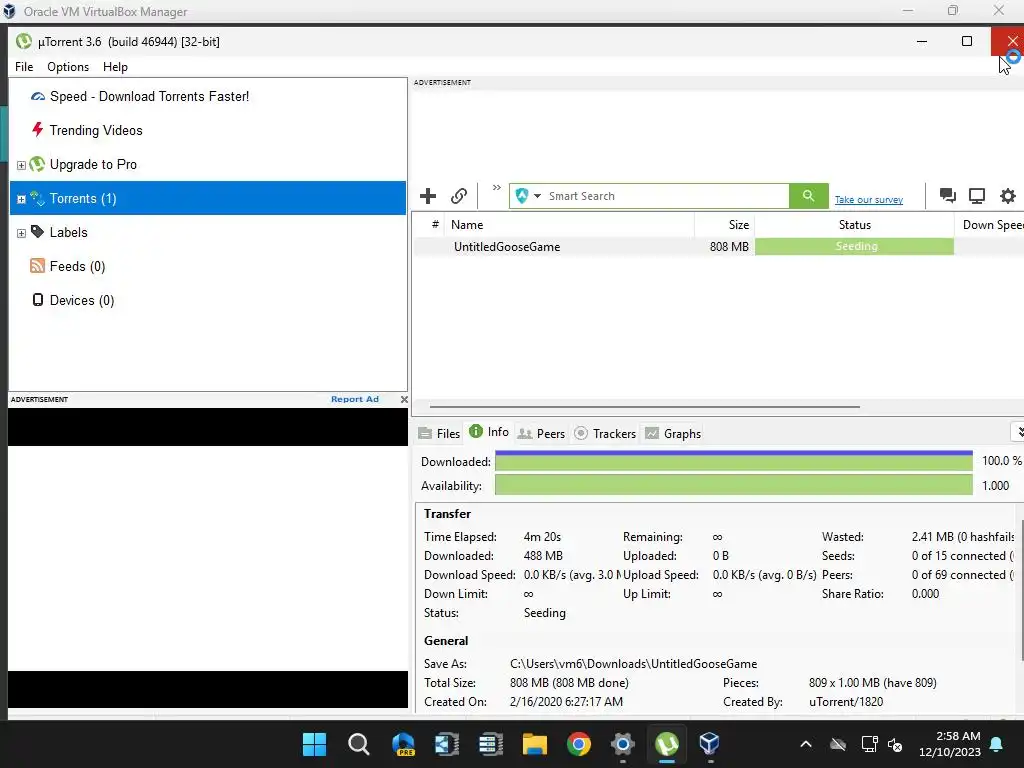
Task: Switch to the Graphs tab
Action: point(673,434)
